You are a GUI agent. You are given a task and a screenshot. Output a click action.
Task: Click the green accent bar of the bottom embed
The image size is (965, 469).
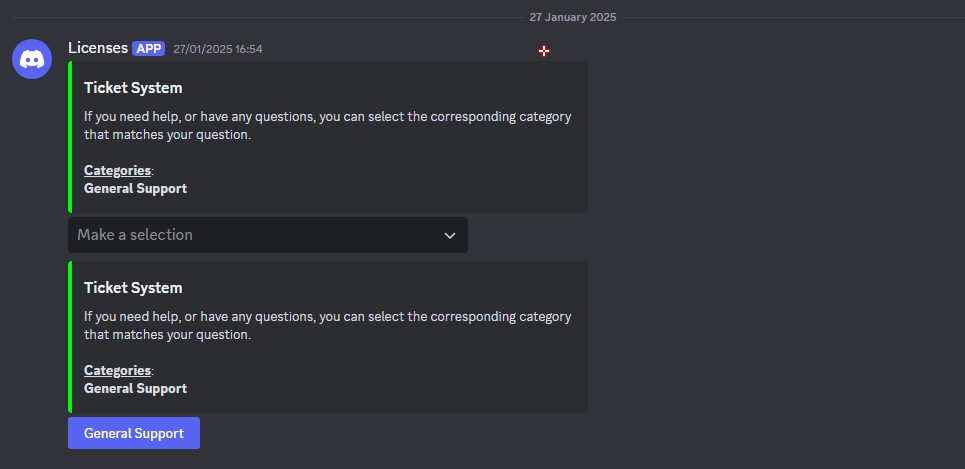[70, 337]
